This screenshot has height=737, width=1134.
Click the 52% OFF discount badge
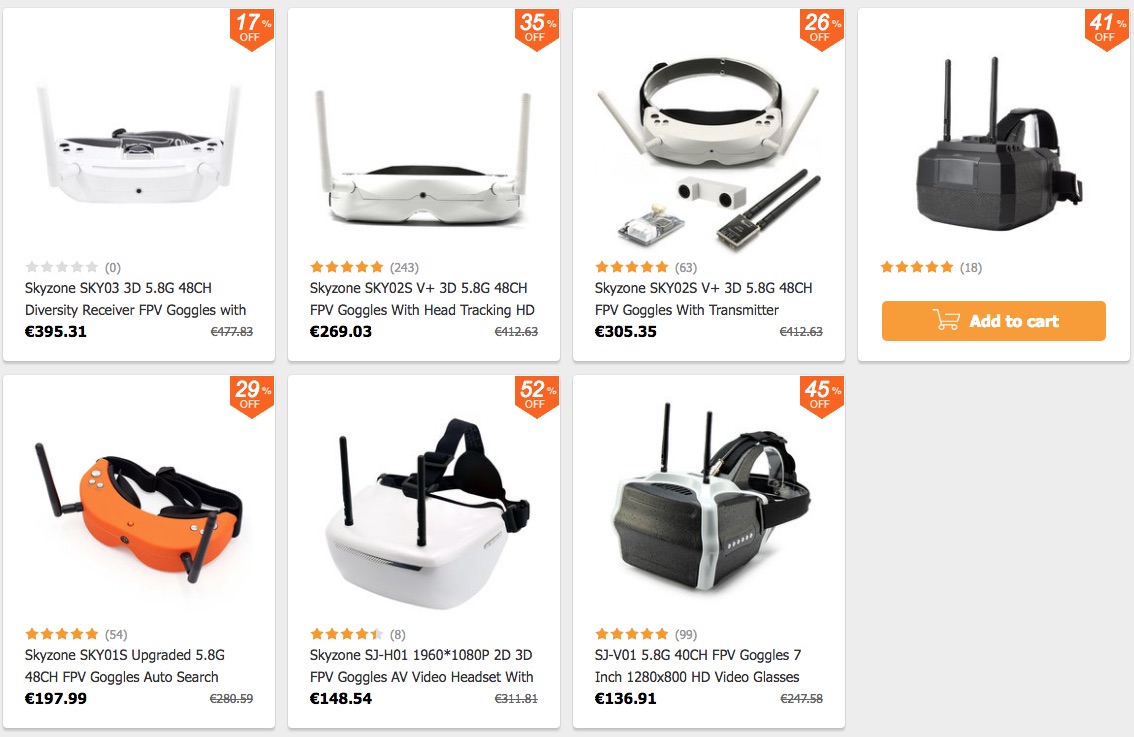click(x=537, y=396)
